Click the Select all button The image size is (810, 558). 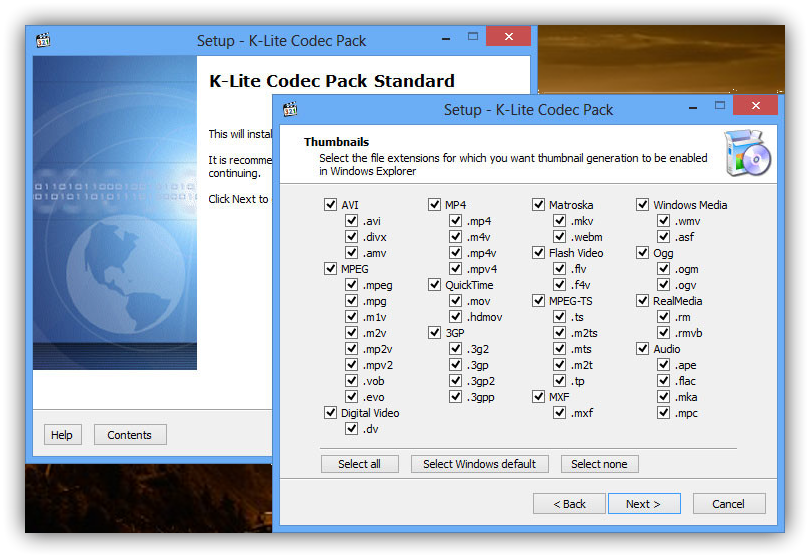coord(360,464)
